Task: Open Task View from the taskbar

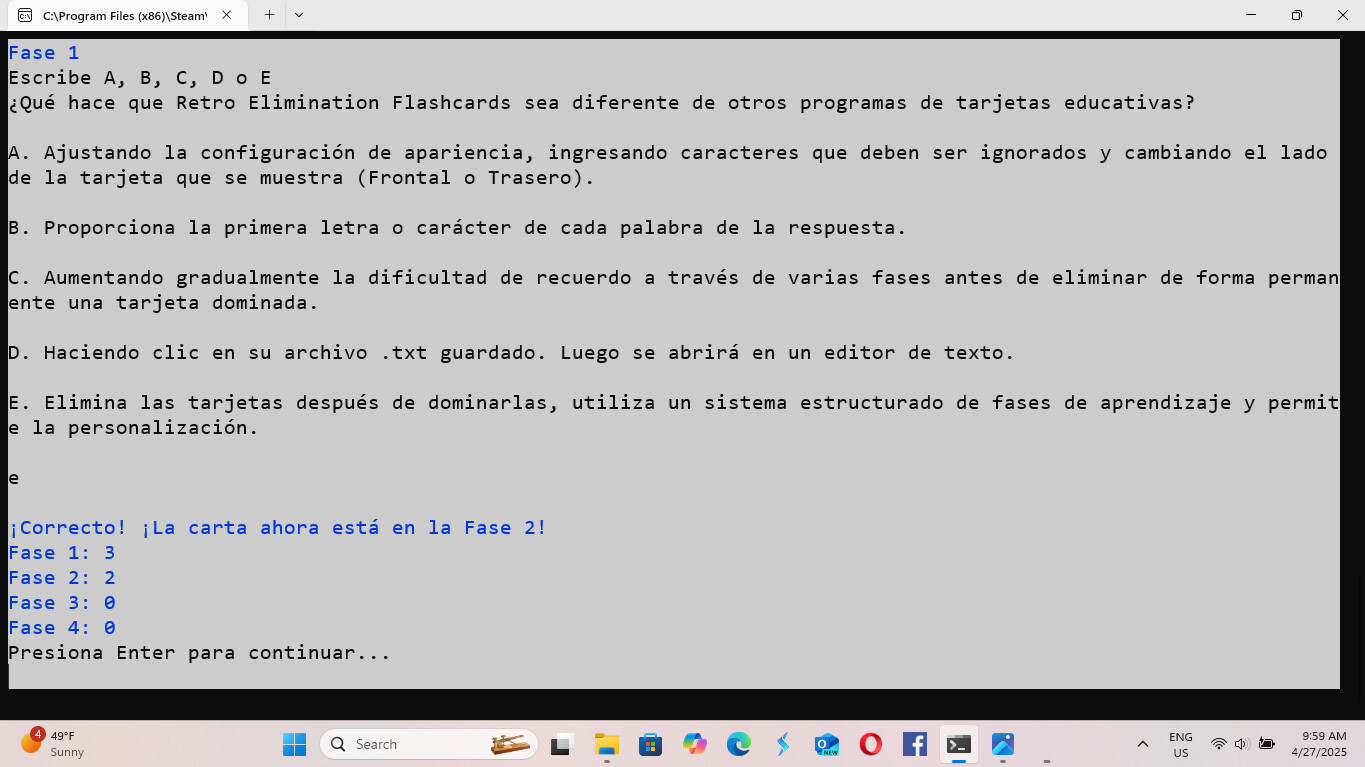Action: [x=562, y=744]
